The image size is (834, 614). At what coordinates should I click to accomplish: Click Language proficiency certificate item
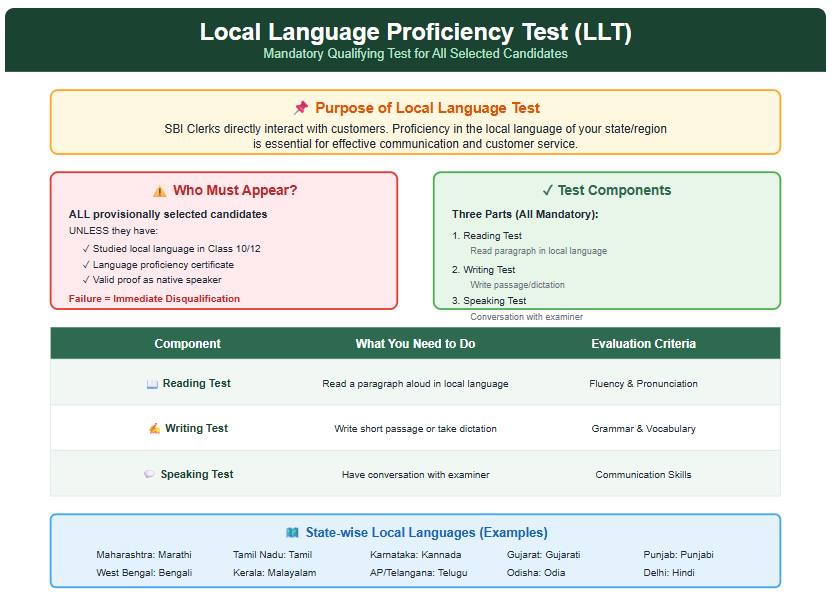[163, 265]
